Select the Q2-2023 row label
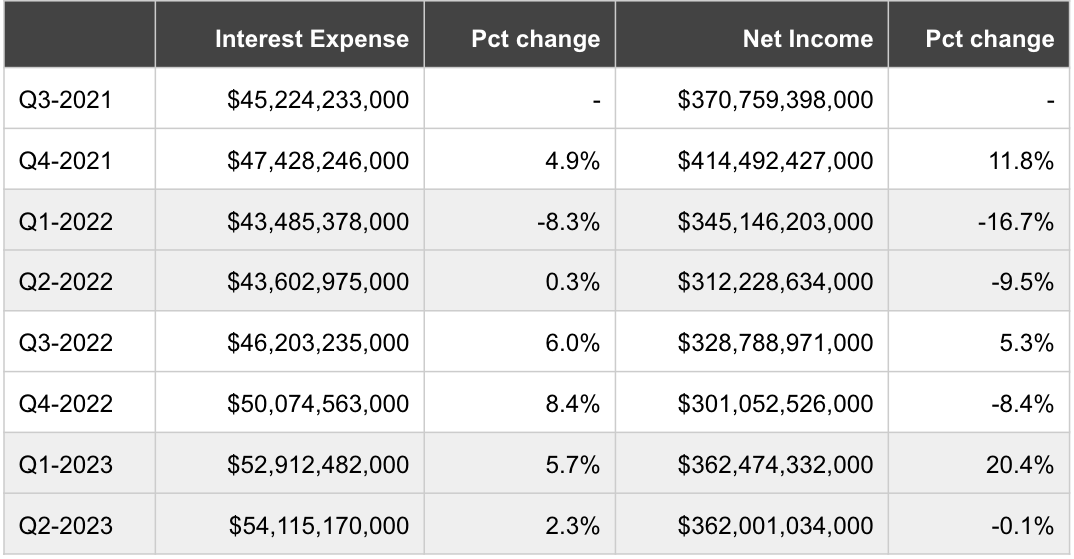Viewport: 1074px width, 559px height. tap(66, 525)
